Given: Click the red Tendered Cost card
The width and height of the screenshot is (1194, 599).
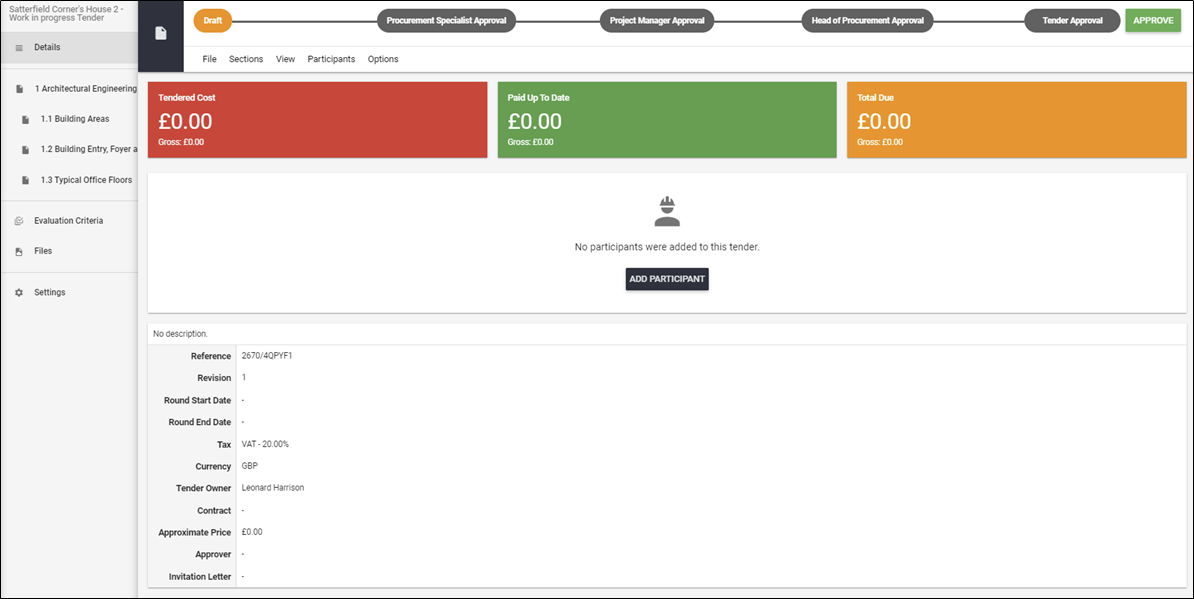Looking at the screenshot, I should (x=318, y=119).
